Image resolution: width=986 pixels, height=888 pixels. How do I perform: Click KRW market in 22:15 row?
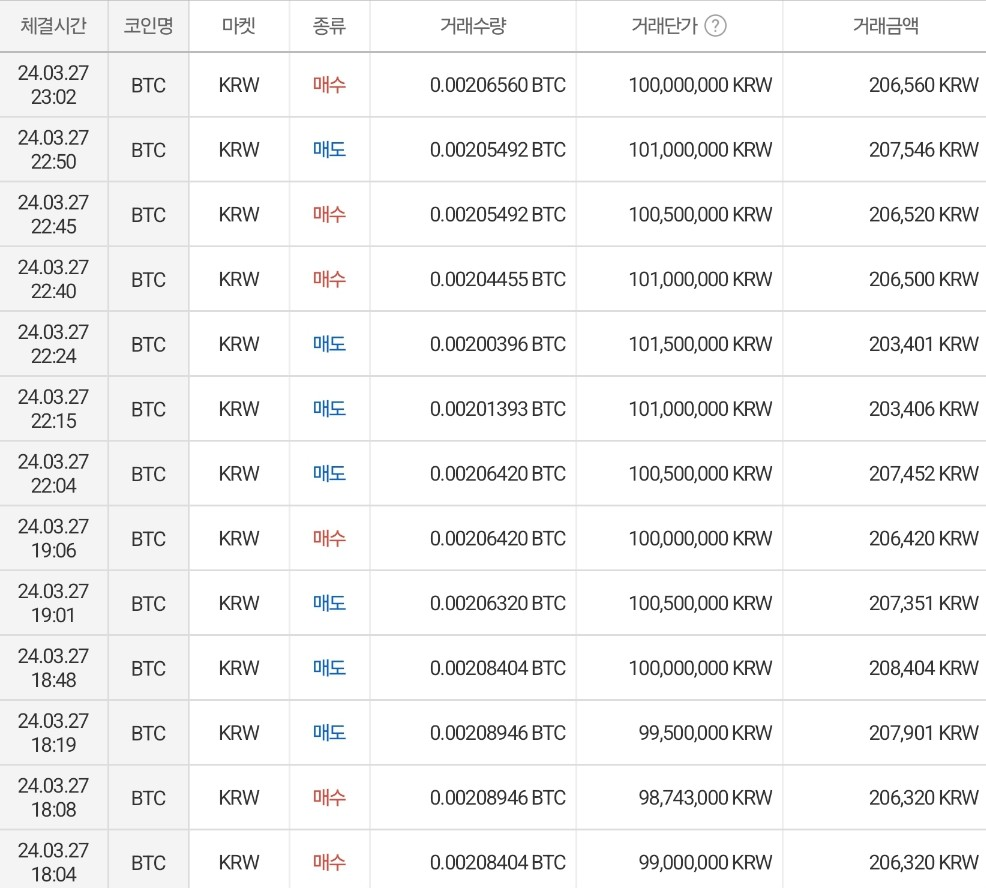tap(239, 409)
